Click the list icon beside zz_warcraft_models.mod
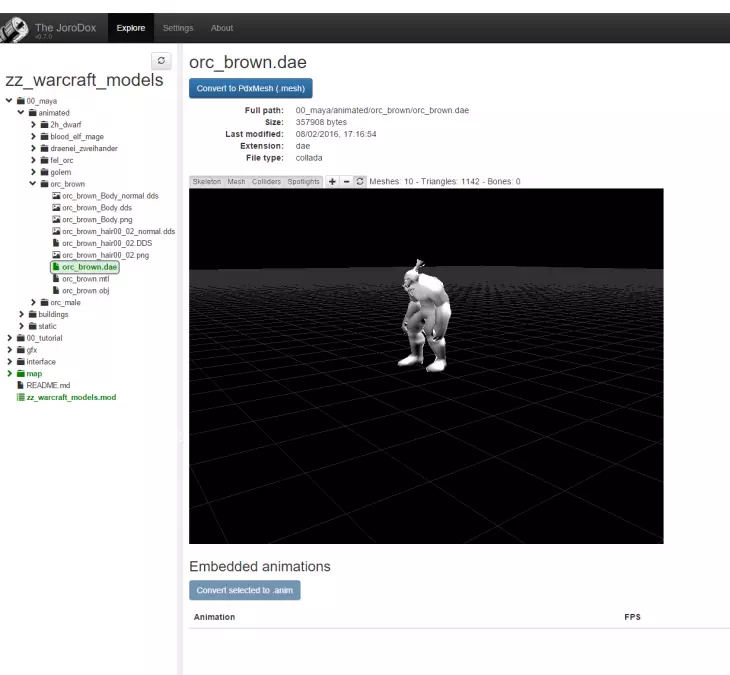This screenshot has height=675, width=730. coord(20,397)
